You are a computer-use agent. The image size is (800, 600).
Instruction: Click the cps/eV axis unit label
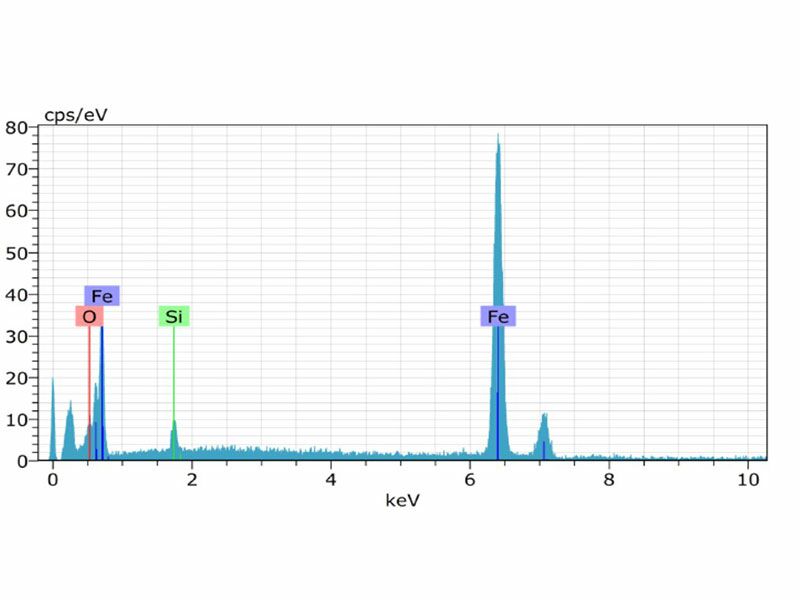pos(76,115)
